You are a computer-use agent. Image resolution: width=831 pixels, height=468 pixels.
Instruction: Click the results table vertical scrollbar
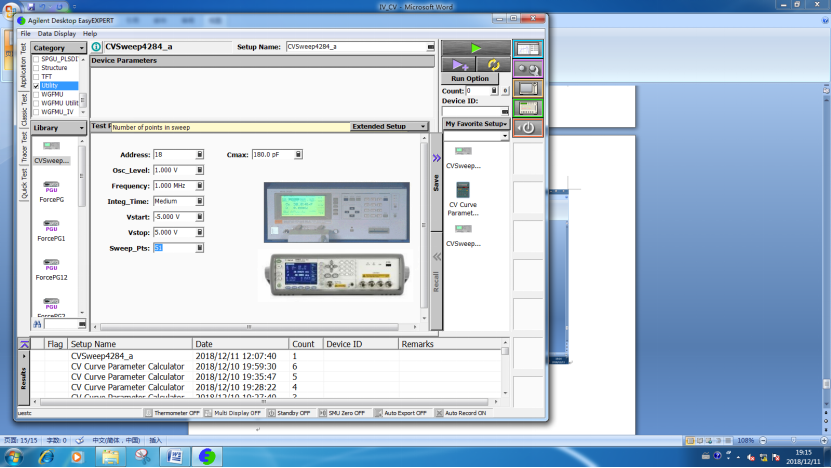click(505, 369)
